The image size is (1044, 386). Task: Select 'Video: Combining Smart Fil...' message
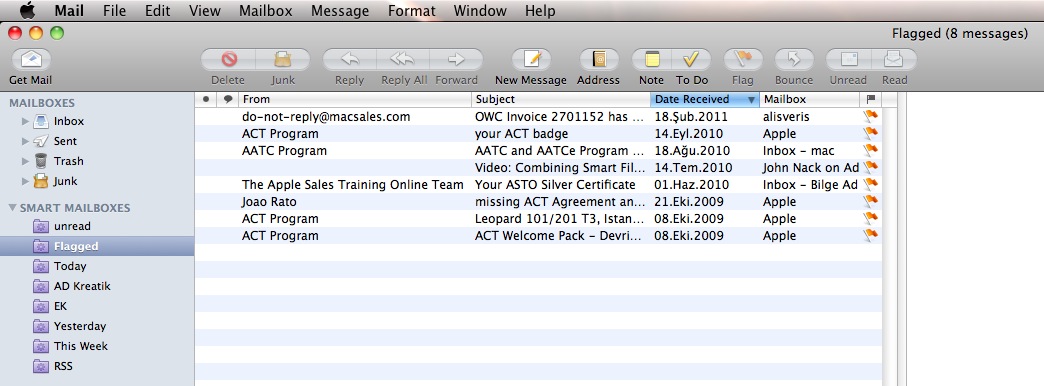tap(539, 168)
